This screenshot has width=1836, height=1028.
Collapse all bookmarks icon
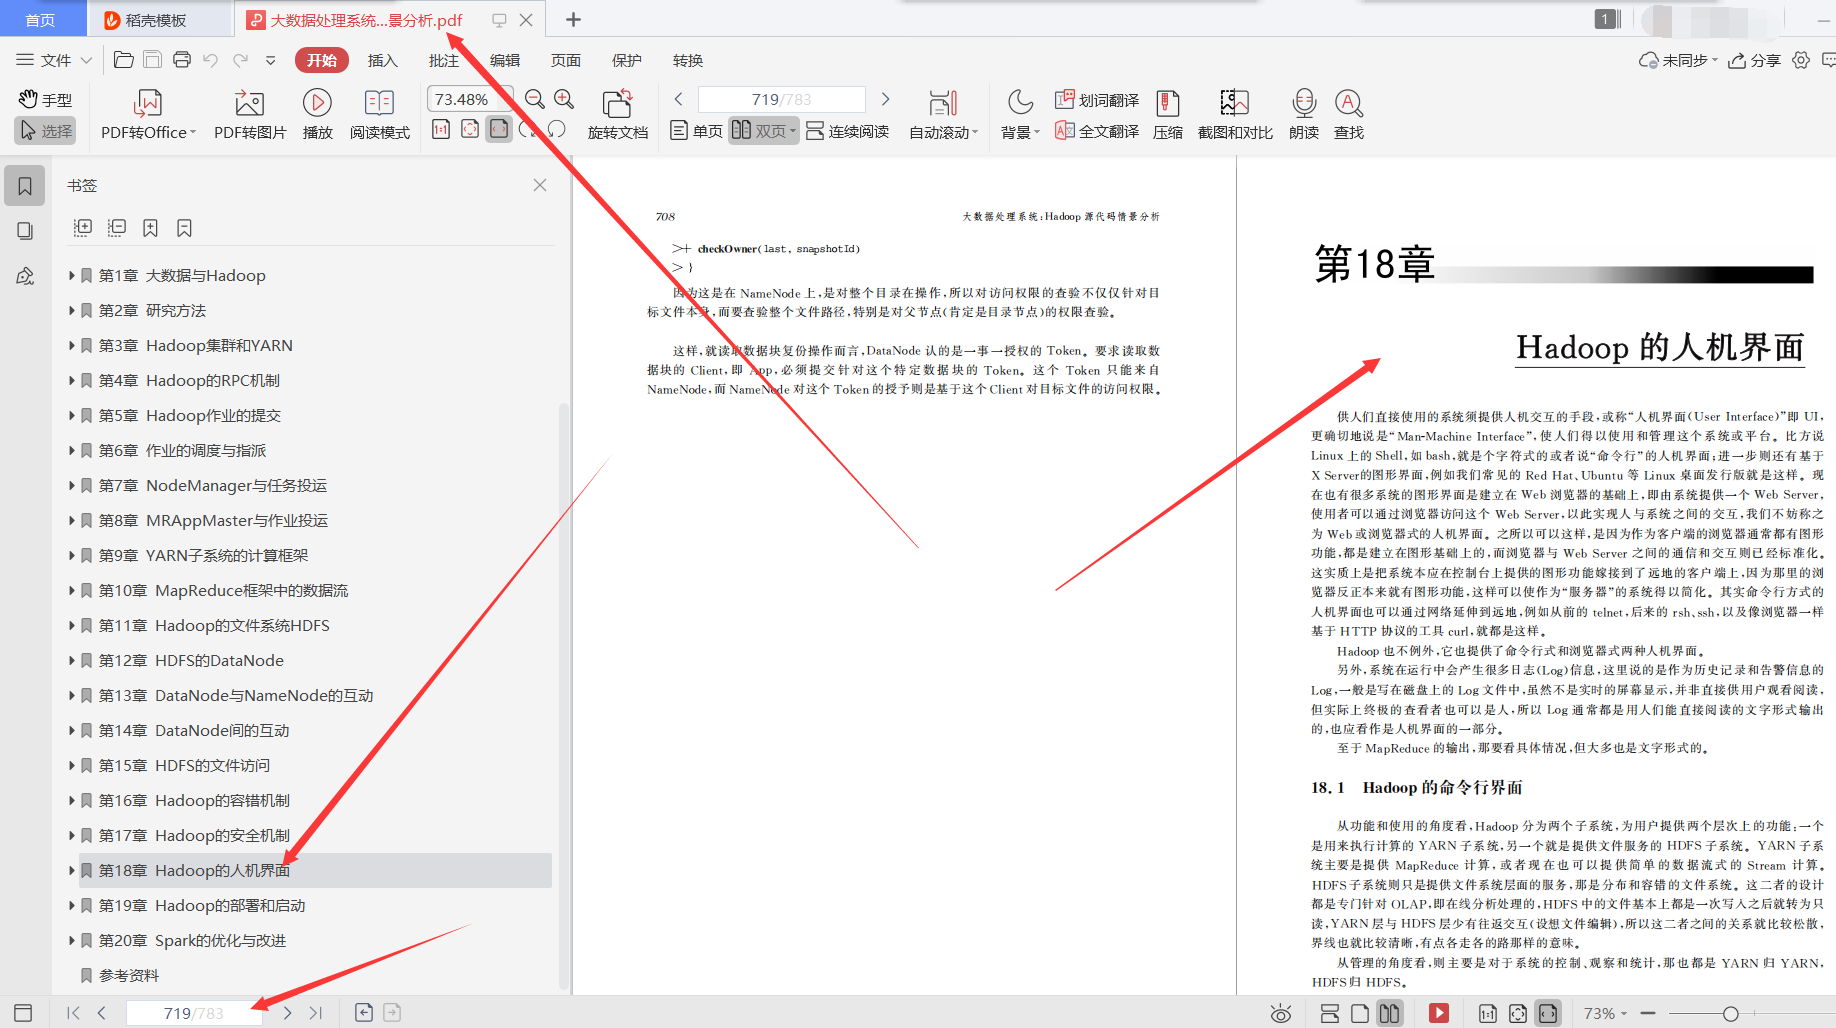click(x=117, y=228)
